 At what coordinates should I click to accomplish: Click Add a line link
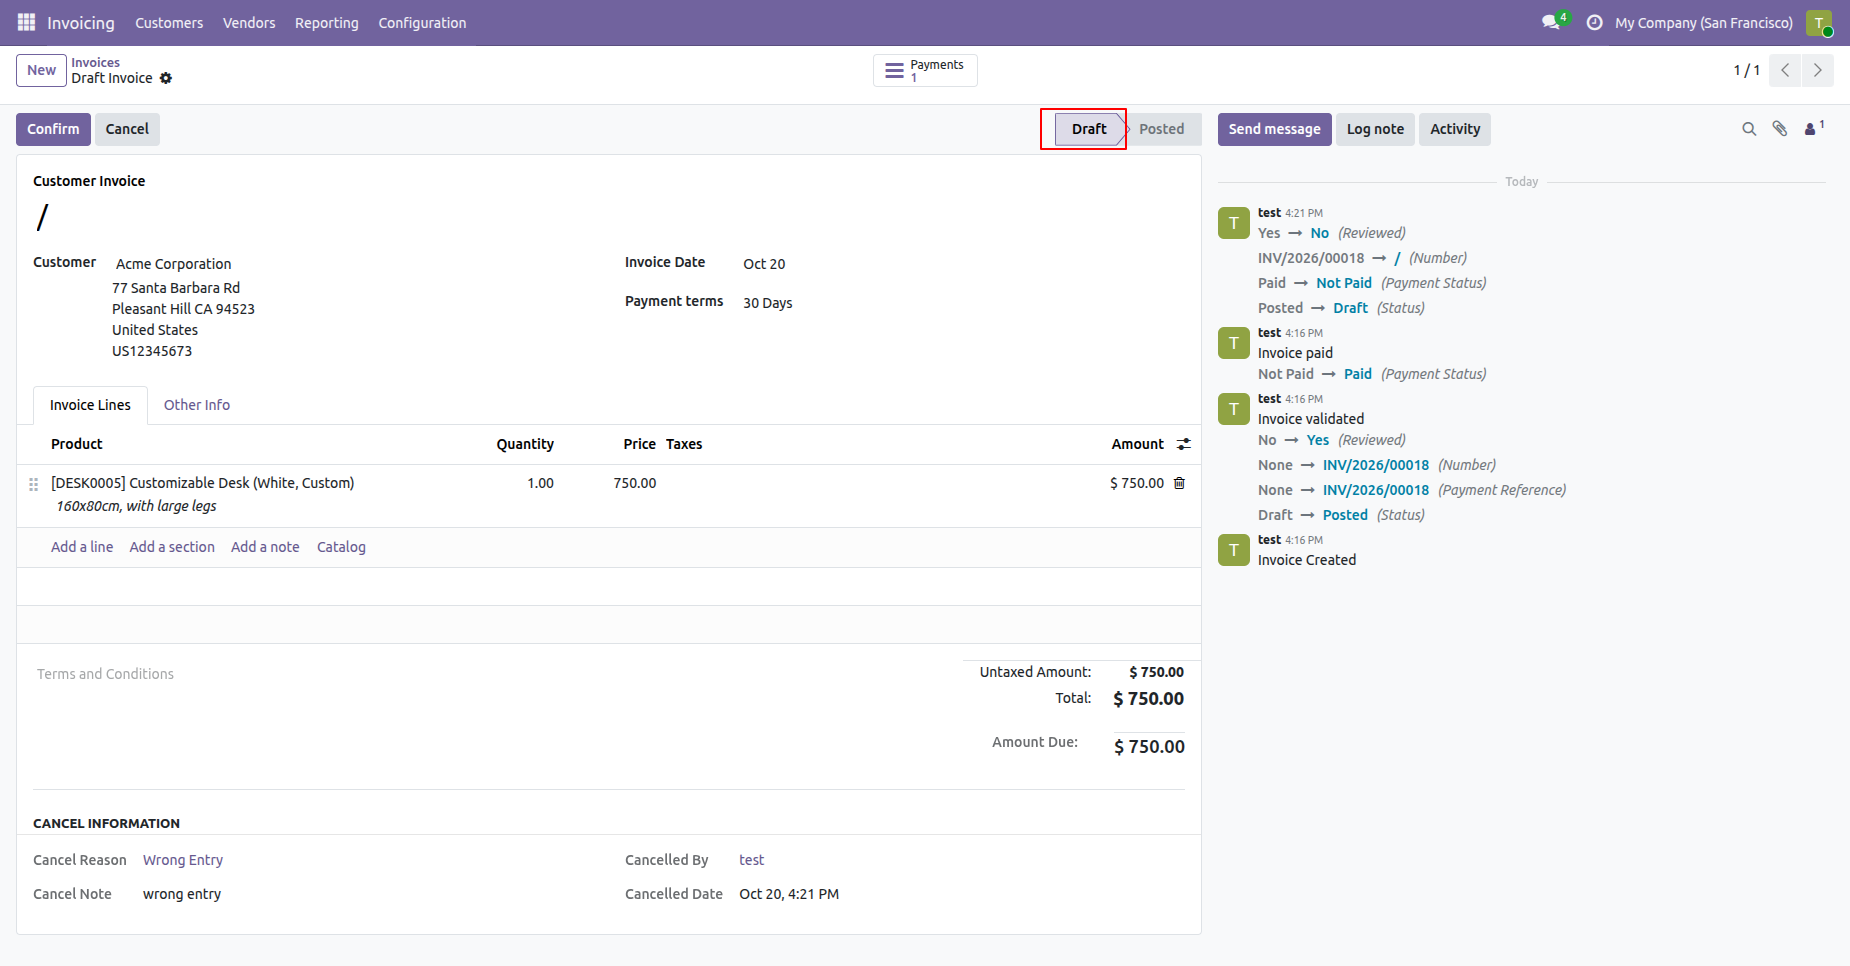point(82,547)
